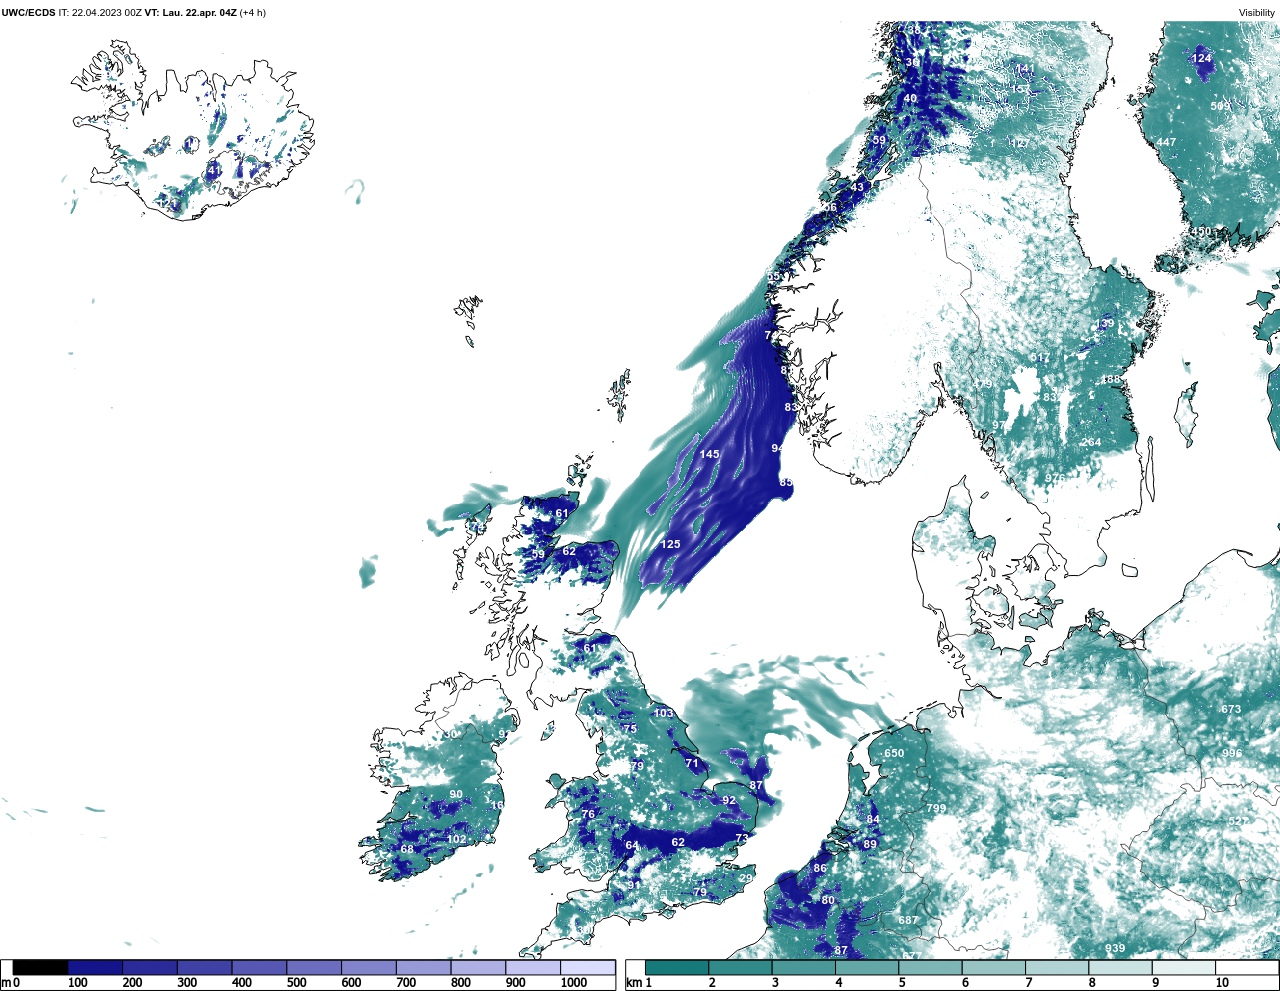Click the 300 m legend swatch

coord(205,968)
